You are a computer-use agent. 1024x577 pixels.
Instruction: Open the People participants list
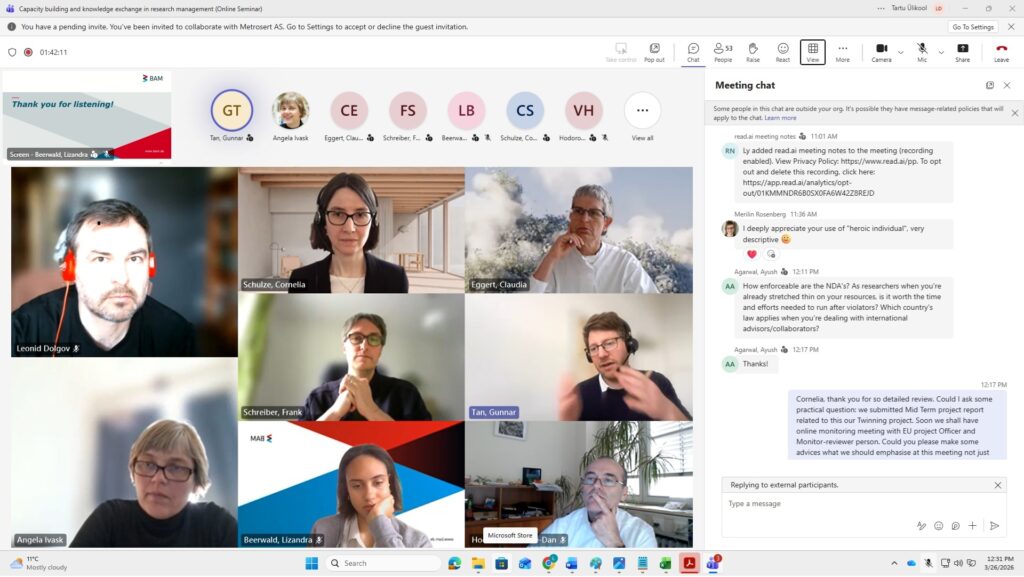pyautogui.click(x=722, y=52)
